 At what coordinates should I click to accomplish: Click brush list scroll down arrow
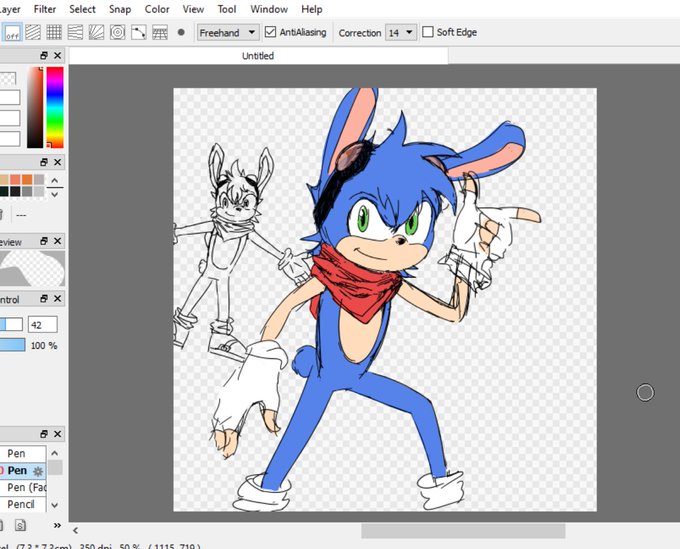(55, 505)
